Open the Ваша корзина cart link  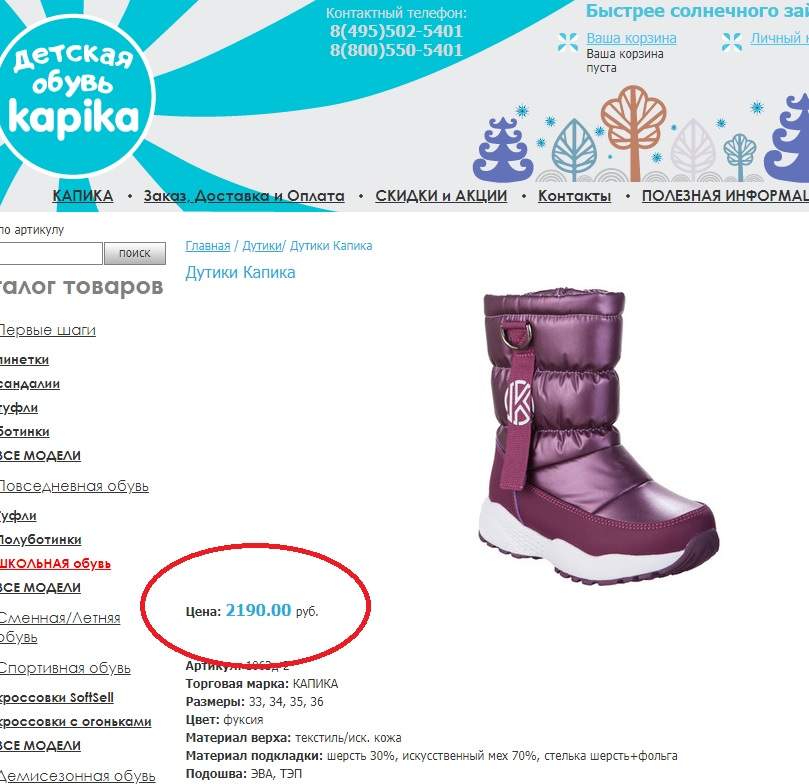(631, 38)
